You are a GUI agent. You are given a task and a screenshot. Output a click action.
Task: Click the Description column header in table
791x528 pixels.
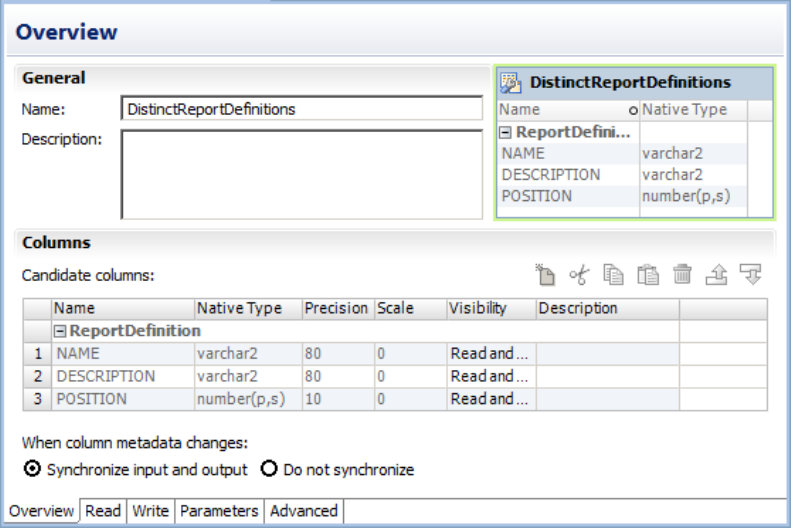[x=607, y=309]
